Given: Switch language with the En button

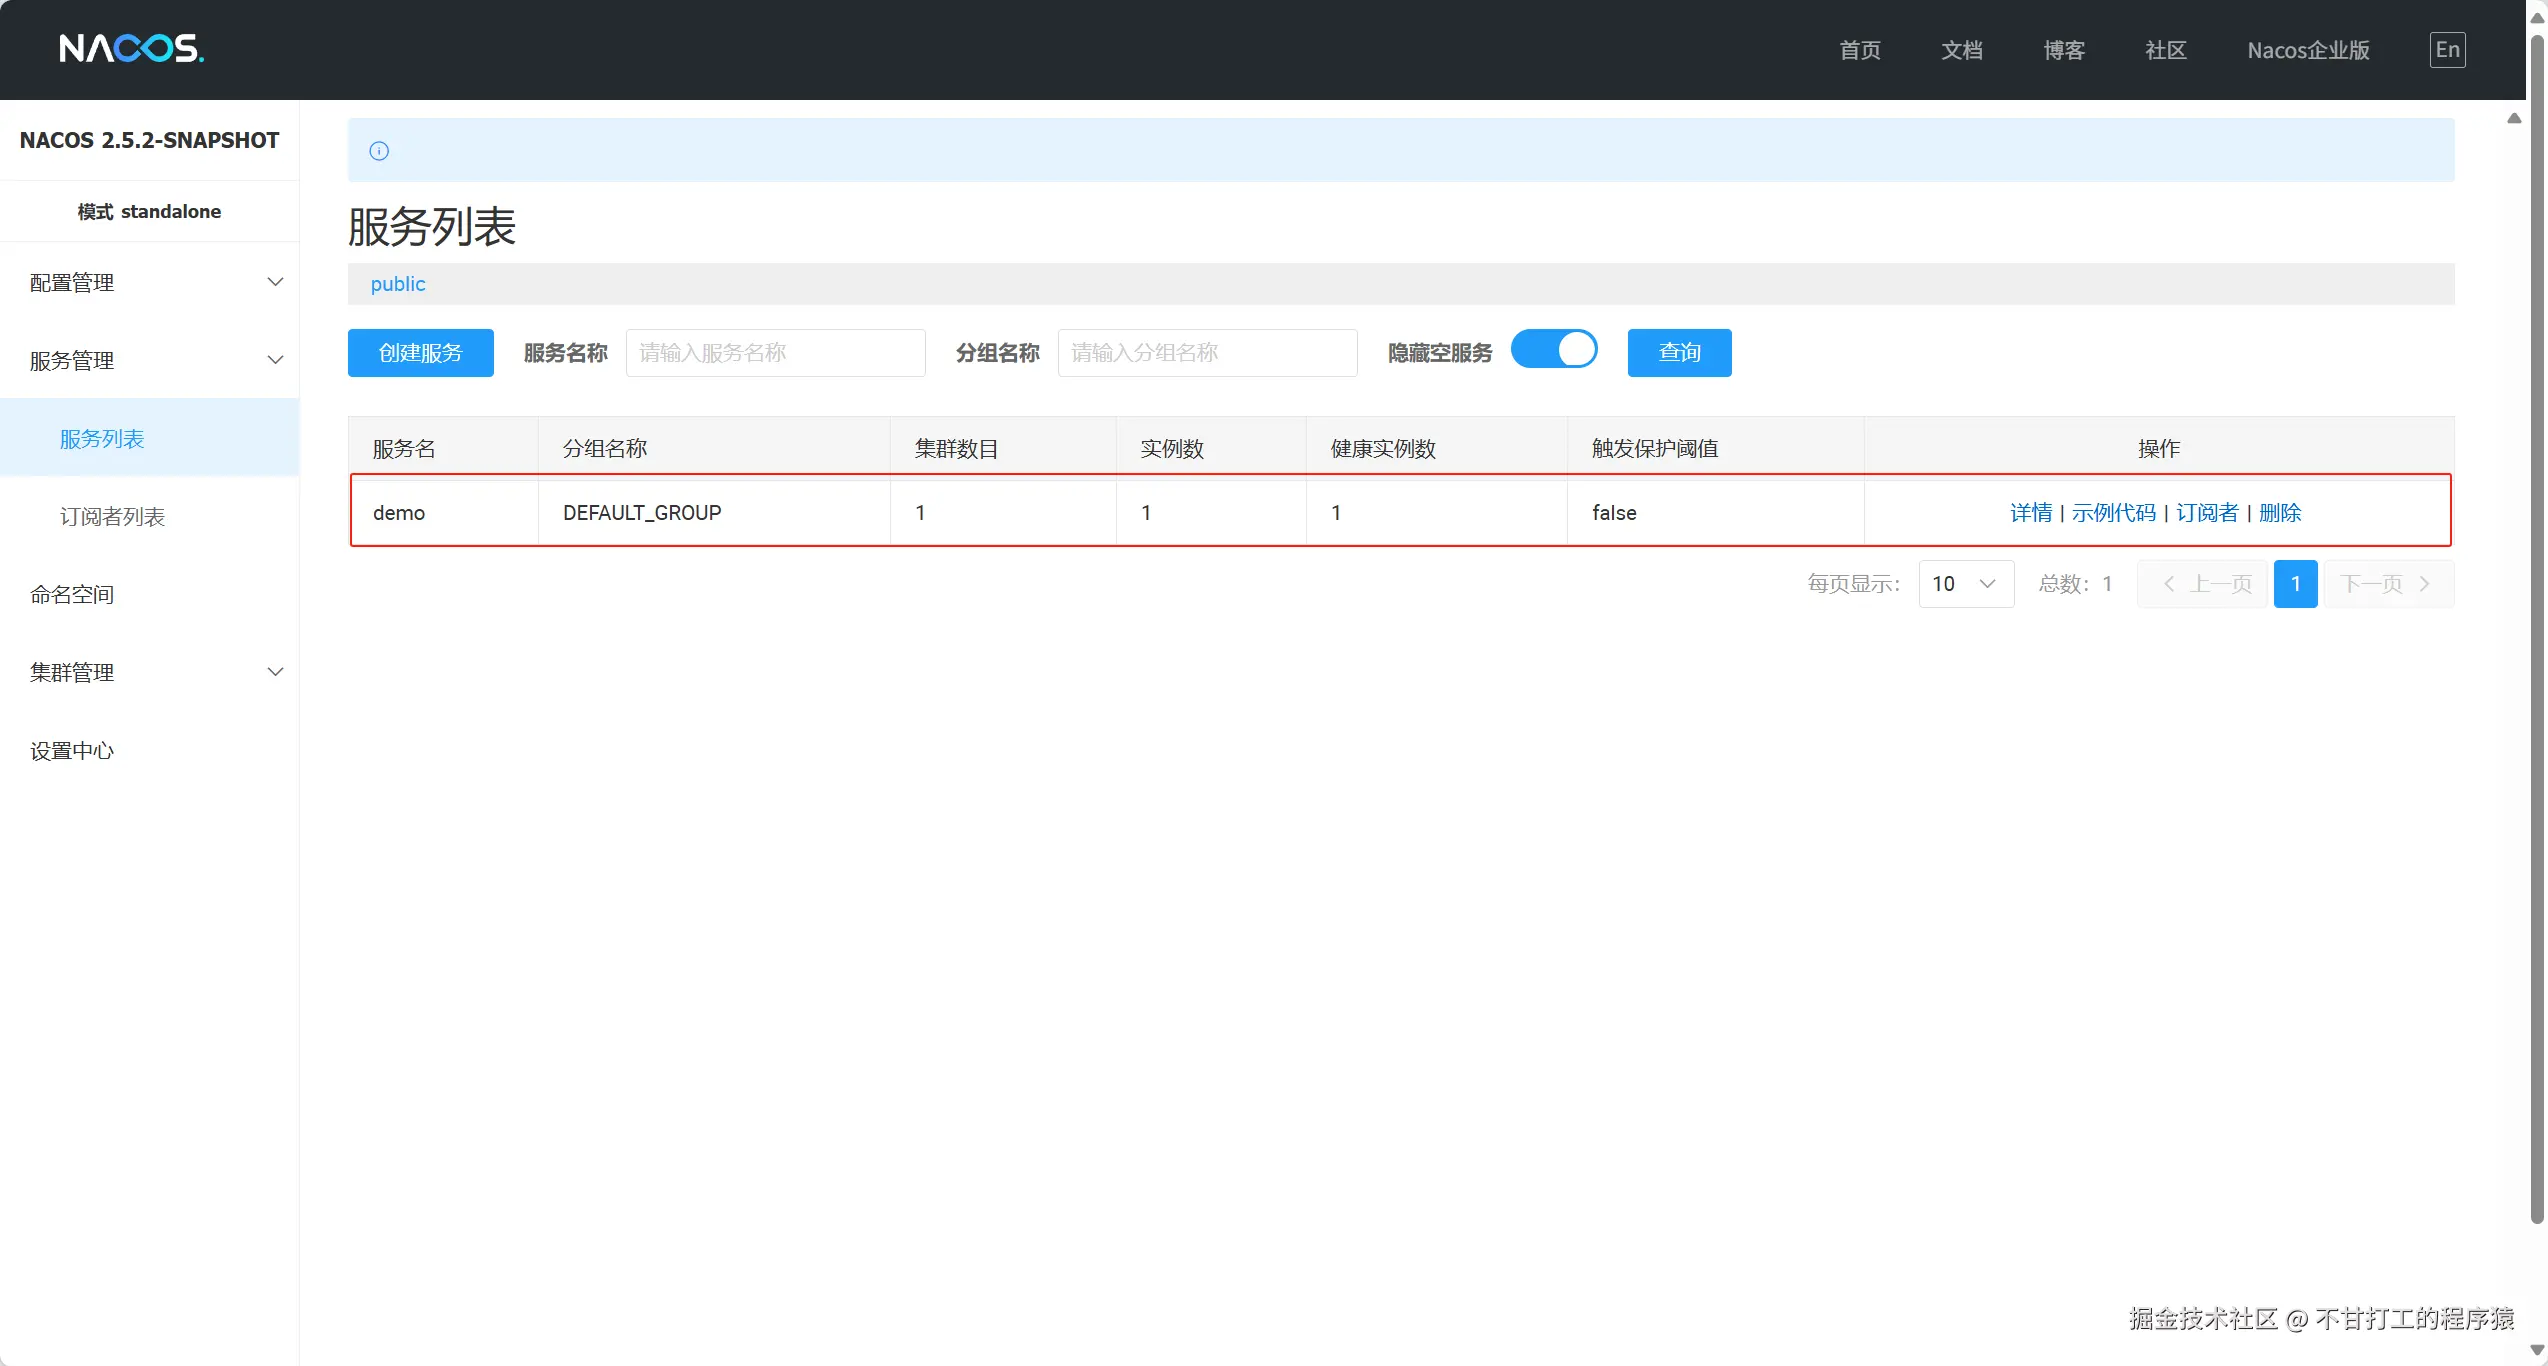Looking at the screenshot, I should tap(2447, 50).
